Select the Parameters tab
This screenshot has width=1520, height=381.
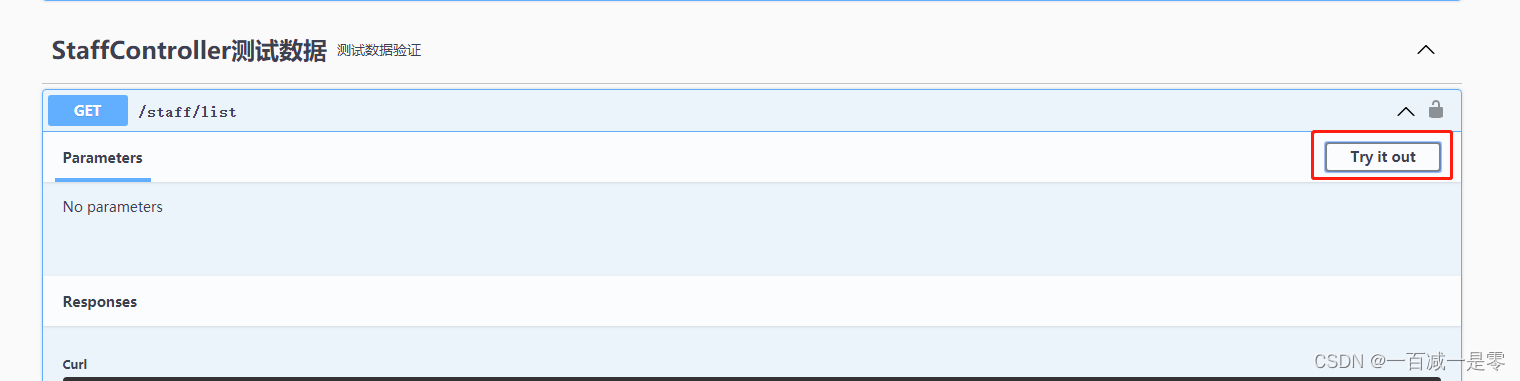point(103,158)
